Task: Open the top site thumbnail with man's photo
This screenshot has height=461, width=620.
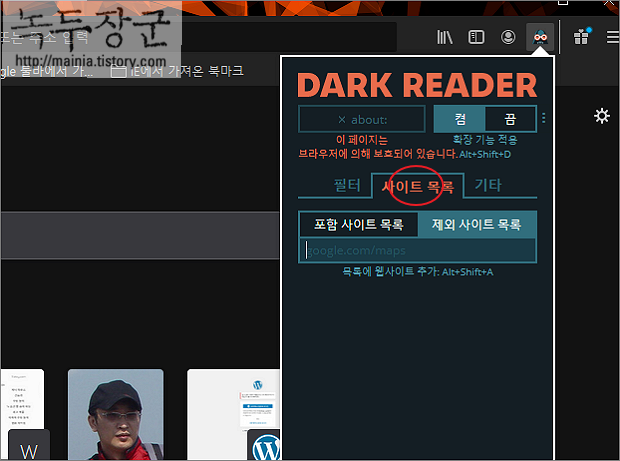Action: [x=115, y=414]
